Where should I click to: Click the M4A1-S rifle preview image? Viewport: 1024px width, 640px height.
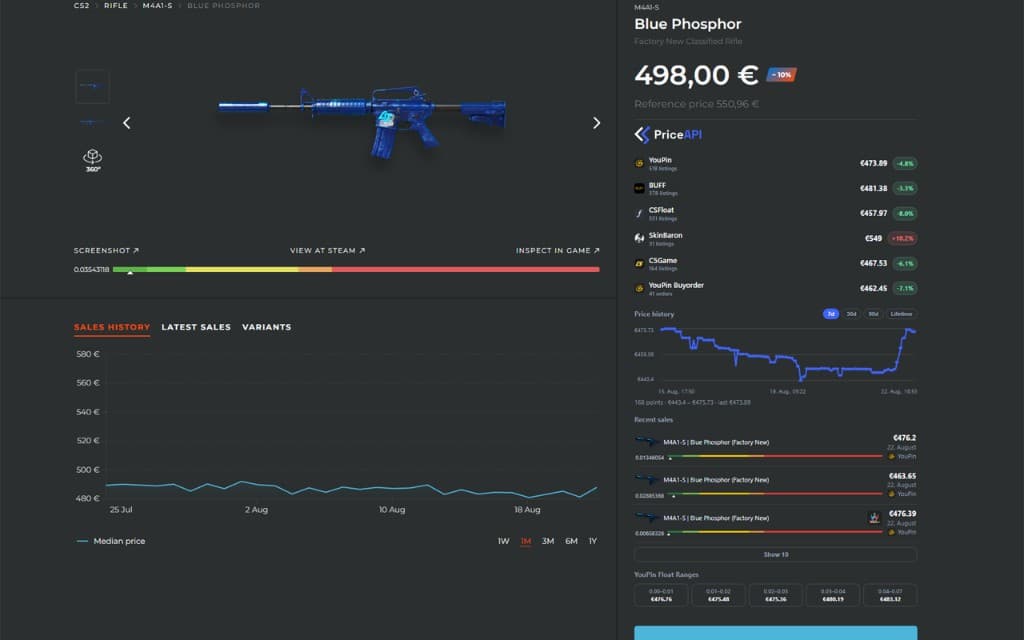pos(362,121)
